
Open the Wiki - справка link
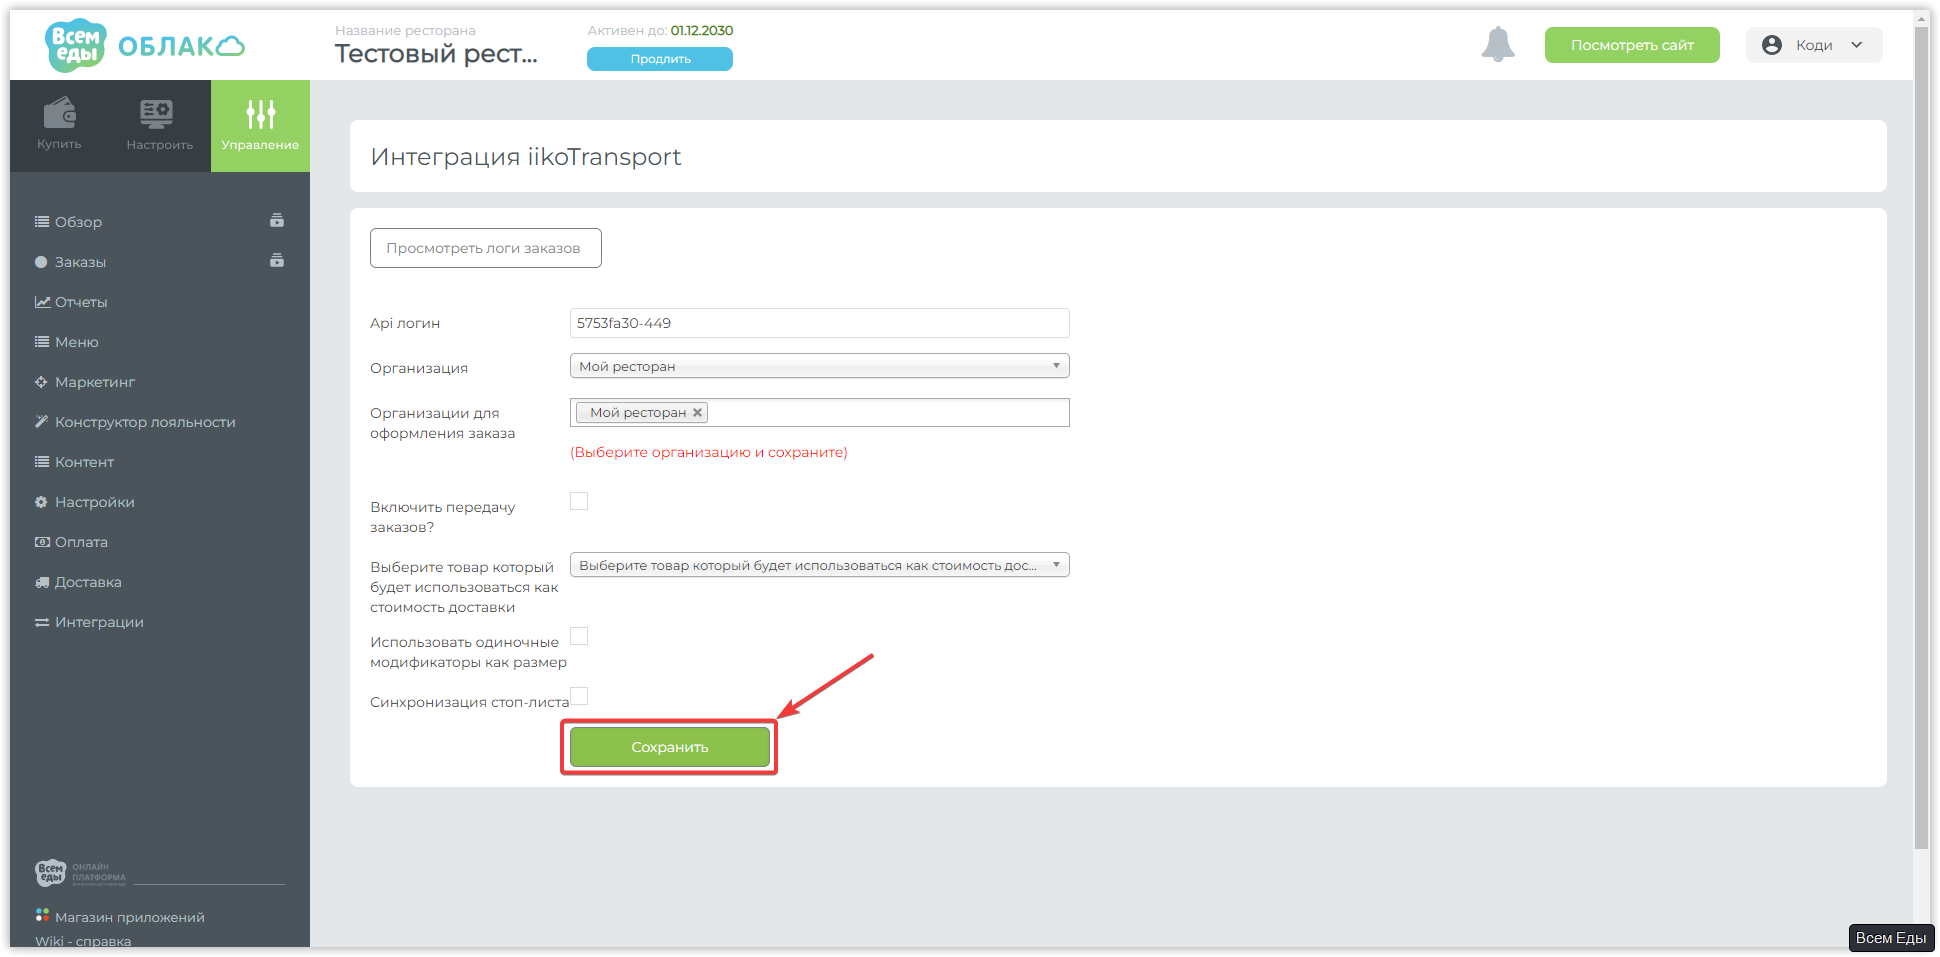[83, 941]
